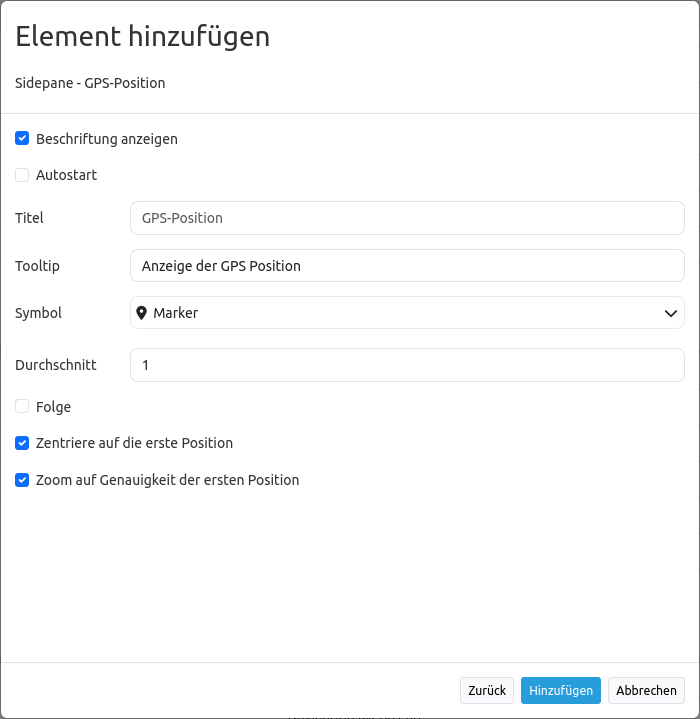Click the Symbol field label
Viewport: 700px width, 719px height.
(x=39, y=313)
